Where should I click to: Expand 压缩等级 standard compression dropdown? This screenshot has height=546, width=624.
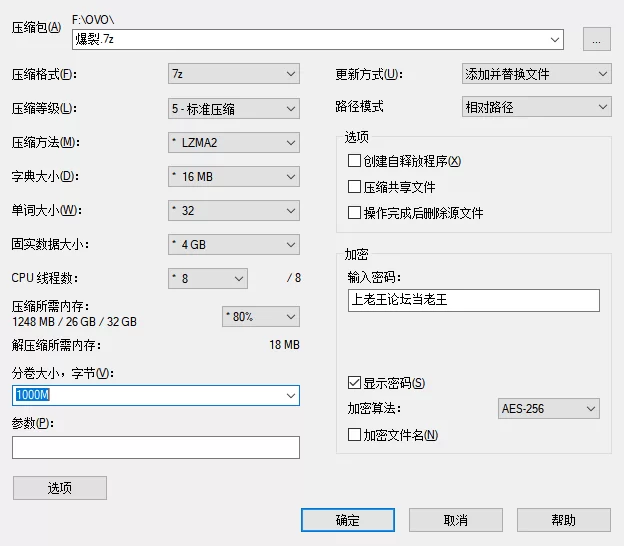(234, 108)
